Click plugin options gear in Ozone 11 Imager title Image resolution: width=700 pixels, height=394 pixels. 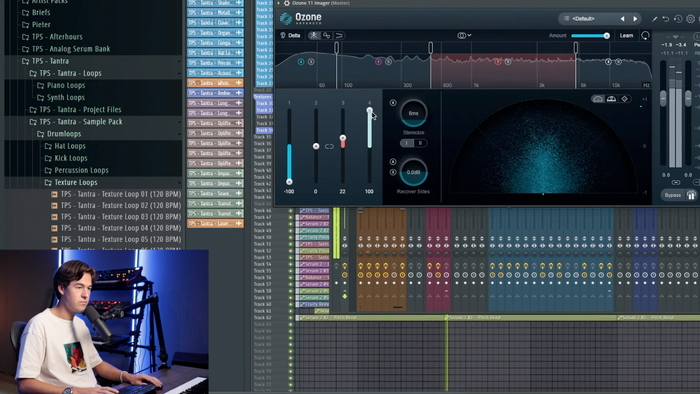(287, 3)
